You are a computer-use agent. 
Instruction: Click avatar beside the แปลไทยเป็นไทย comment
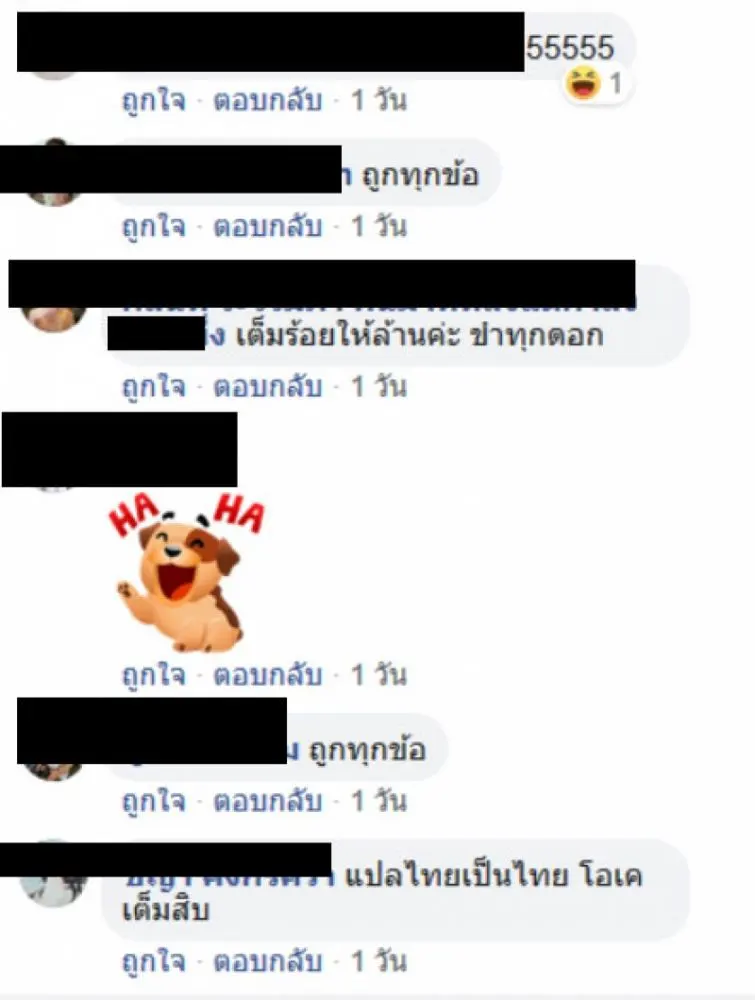tap(54, 890)
